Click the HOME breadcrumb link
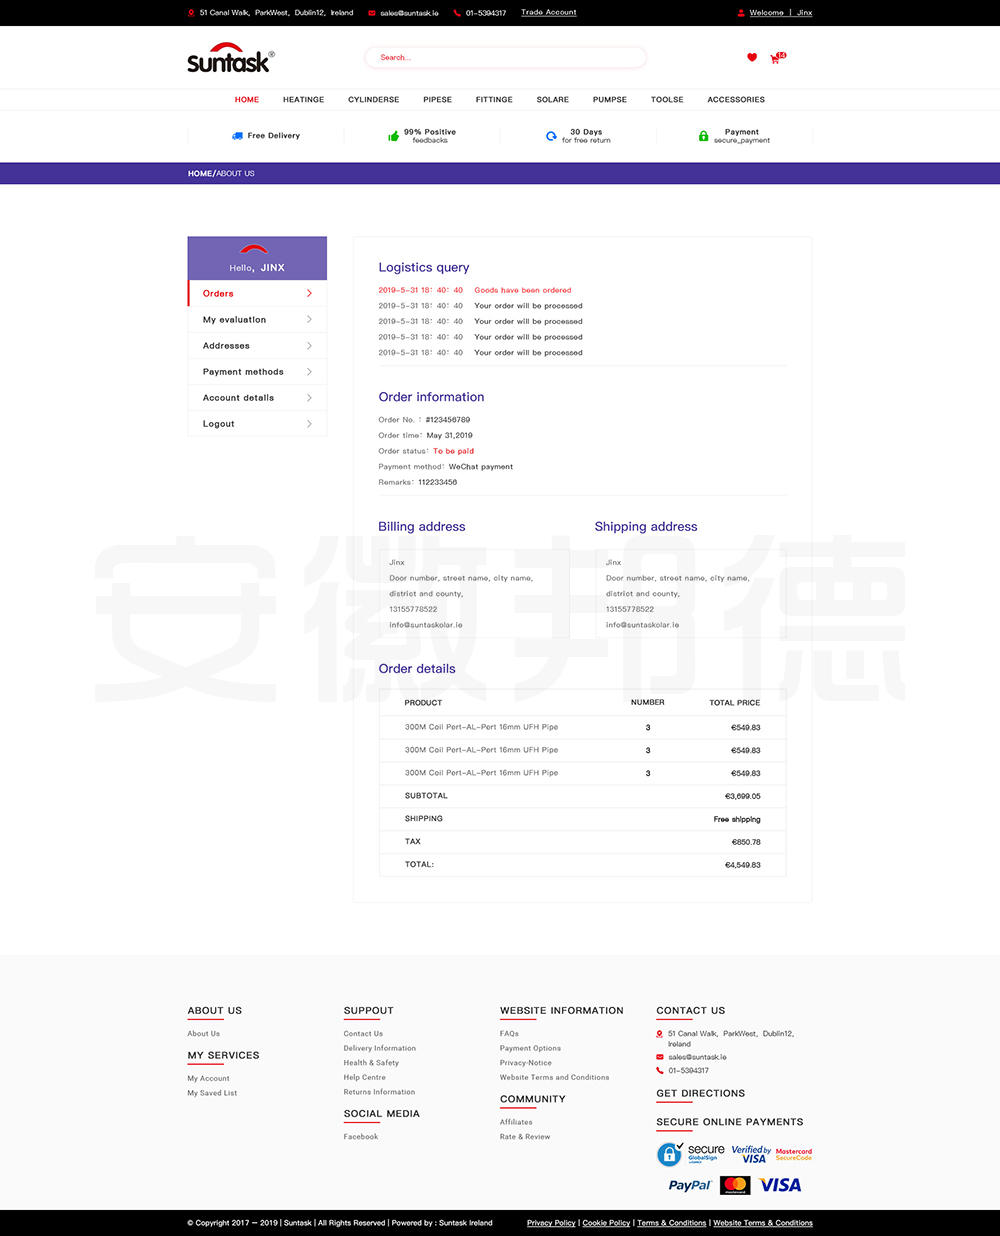 point(199,174)
